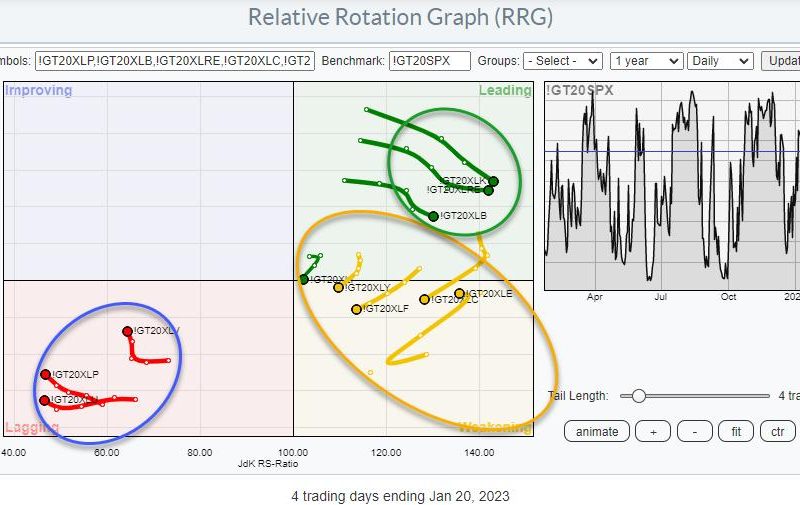The height and width of the screenshot is (505, 800).
Task: Click the !GT20XLY yellow data point
Action: point(338,288)
